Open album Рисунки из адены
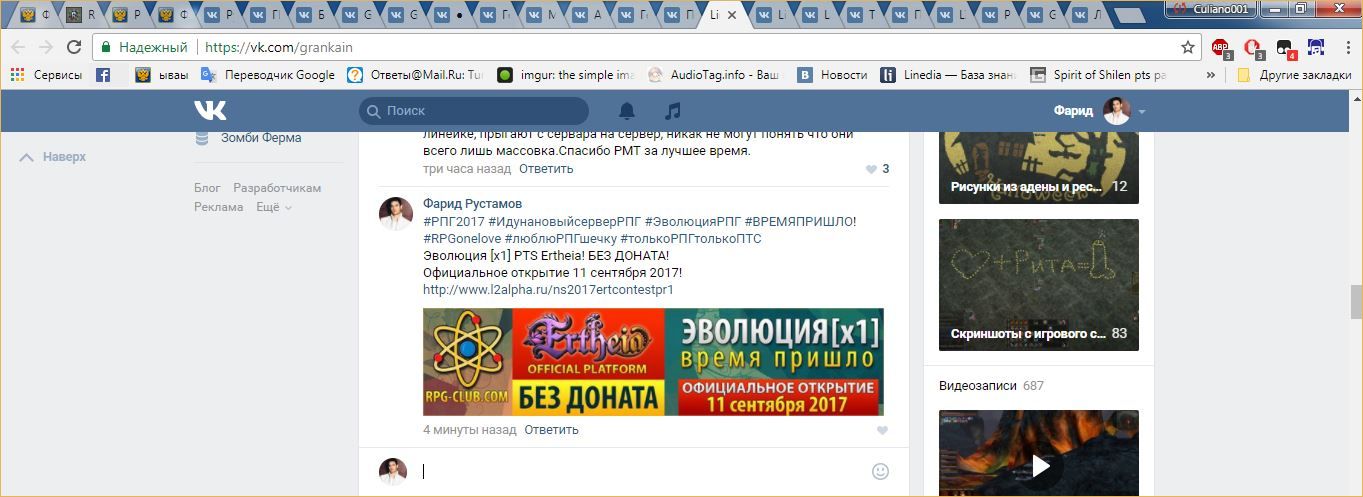1363x497 pixels. click(x=1039, y=167)
